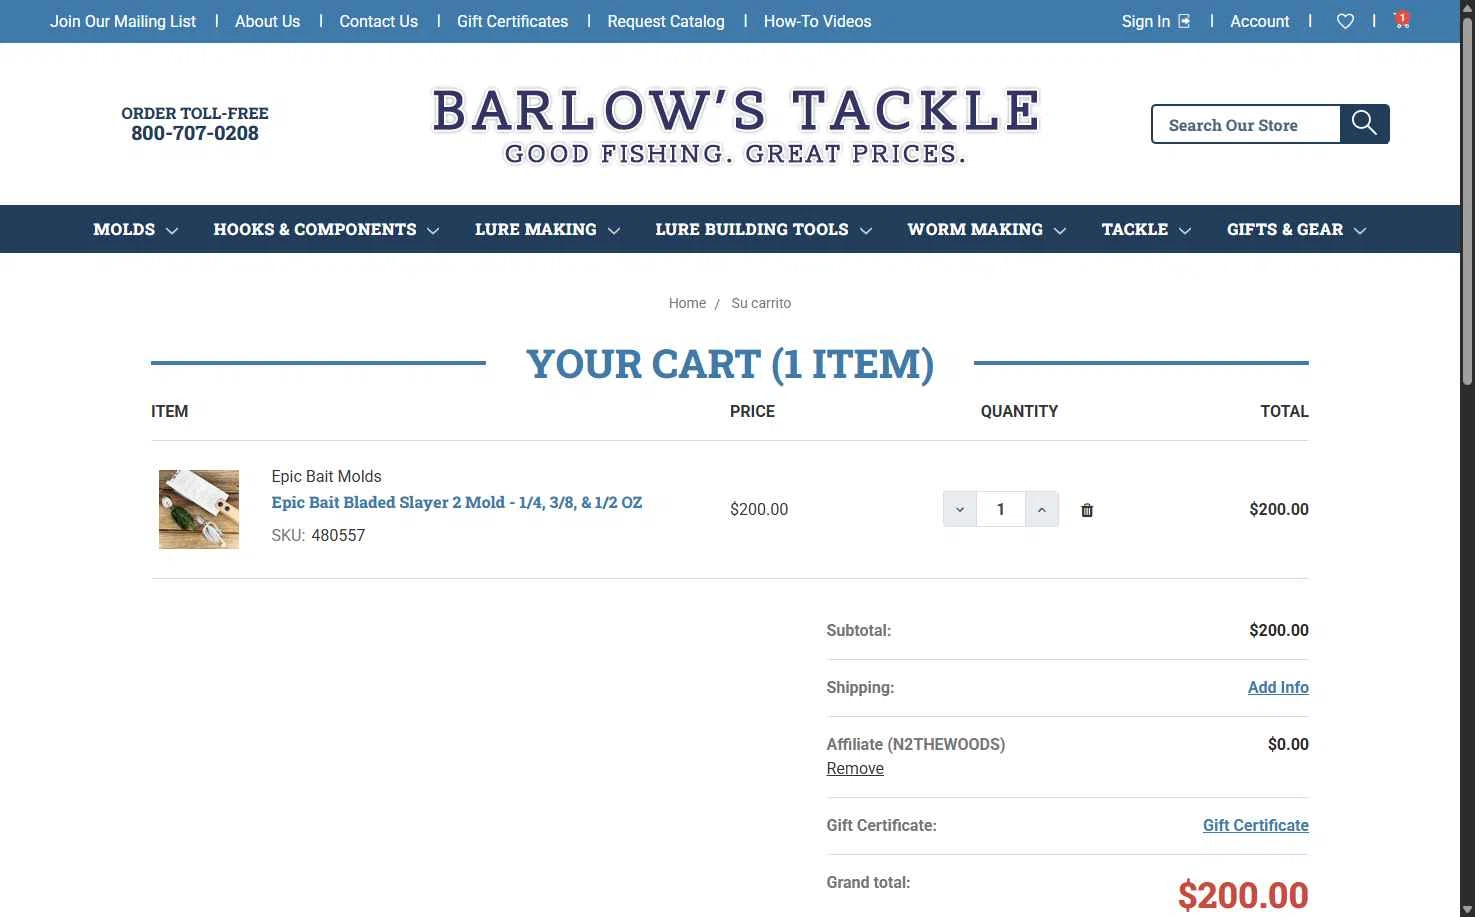Screen dimensions: 1475x917
Task: Open the Gift Certificate link in totals
Action: tap(1256, 825)
